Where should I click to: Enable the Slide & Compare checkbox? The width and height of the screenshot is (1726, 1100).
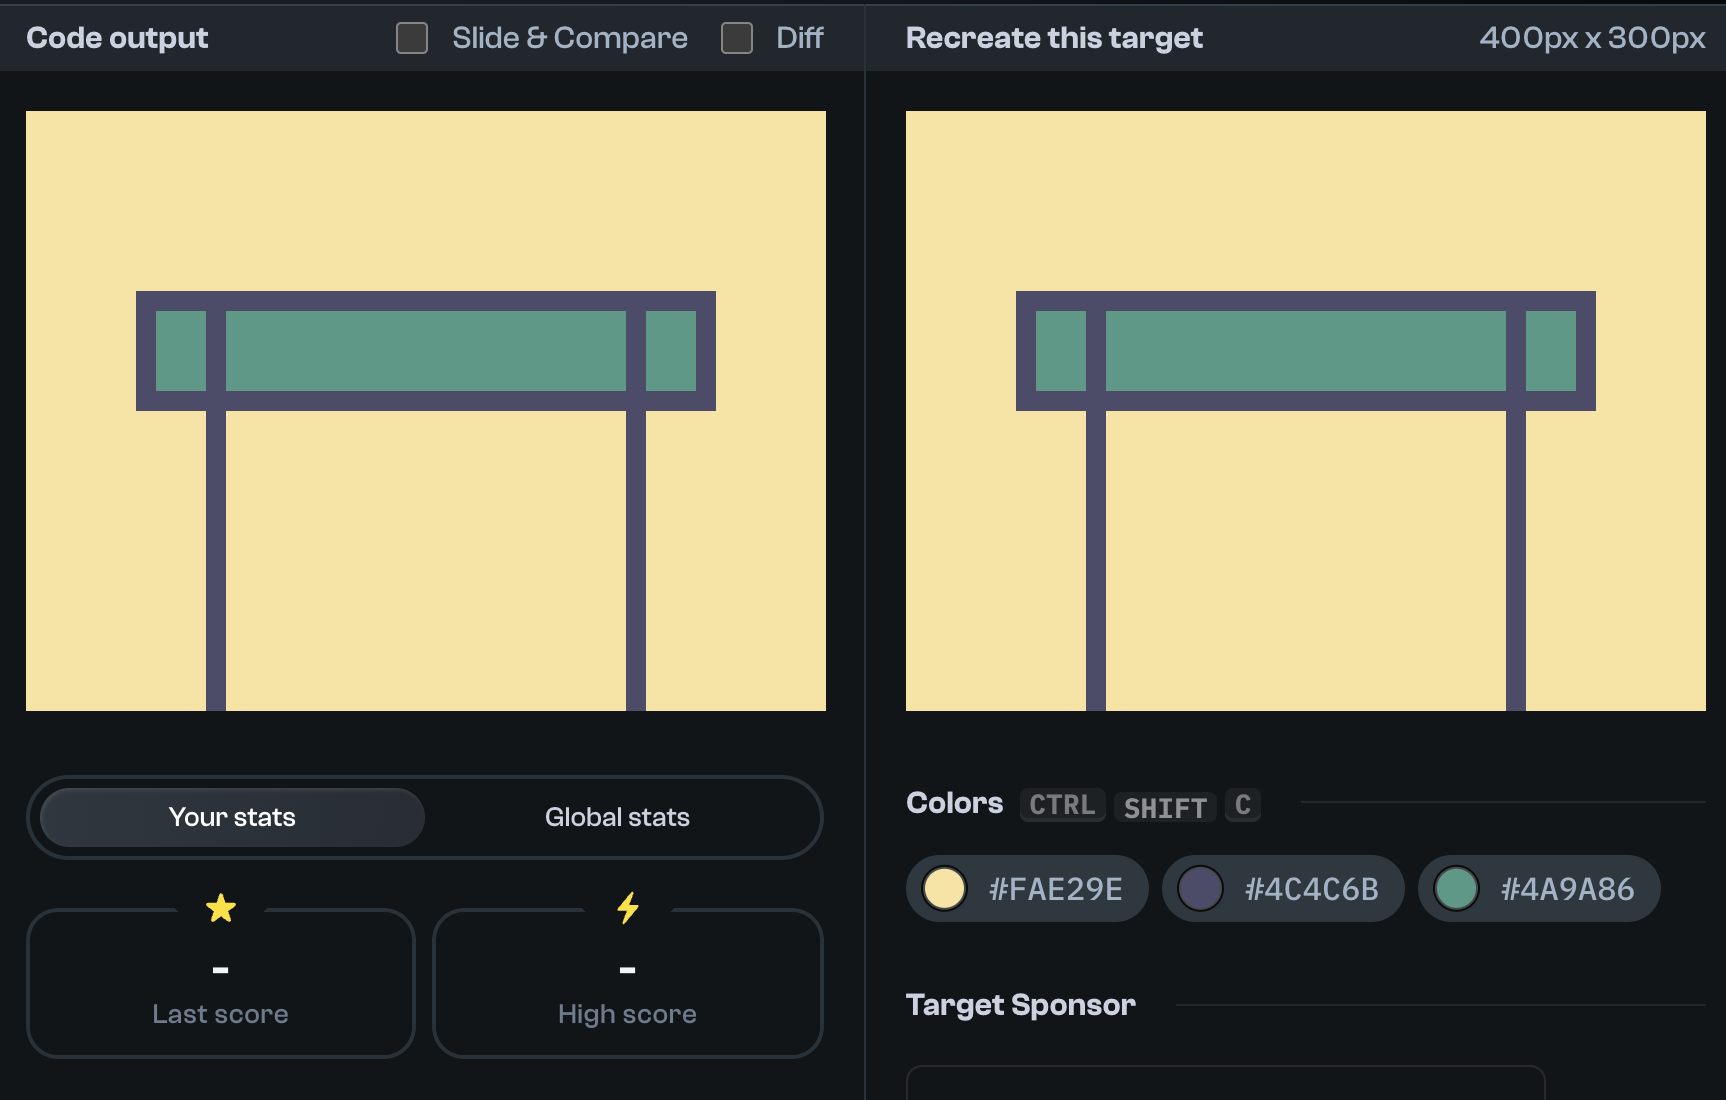[x=412, y=38]
